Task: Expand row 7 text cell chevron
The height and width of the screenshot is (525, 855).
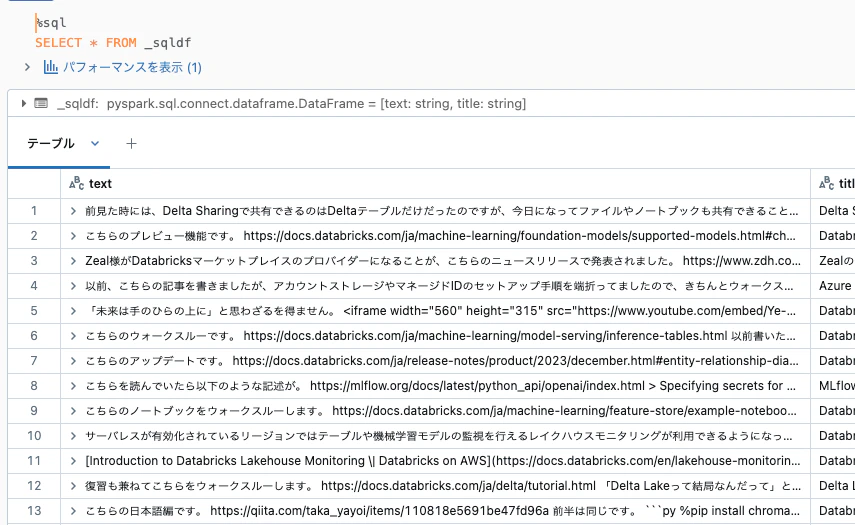Action: point(73,361)
